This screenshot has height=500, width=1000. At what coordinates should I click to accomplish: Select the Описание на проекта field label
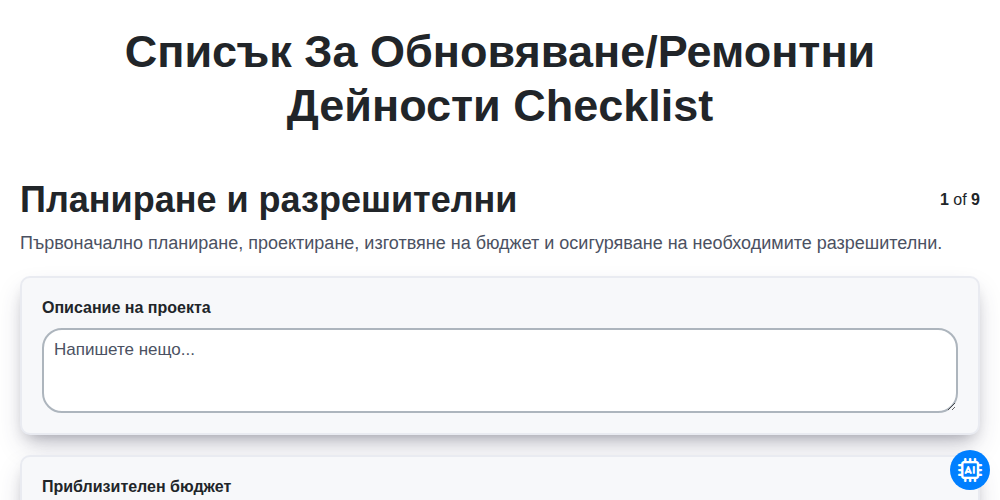(x=126, y=307)
